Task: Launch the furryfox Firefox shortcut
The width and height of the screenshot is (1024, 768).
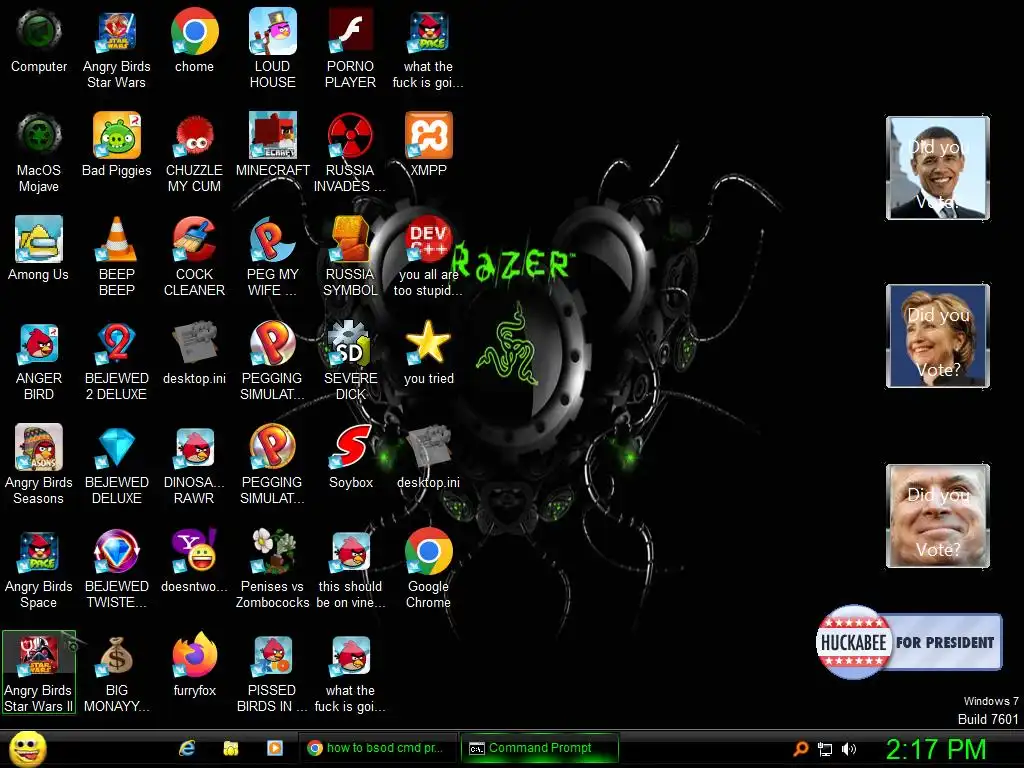Action: pyautogui.click(x=194, y=665)
